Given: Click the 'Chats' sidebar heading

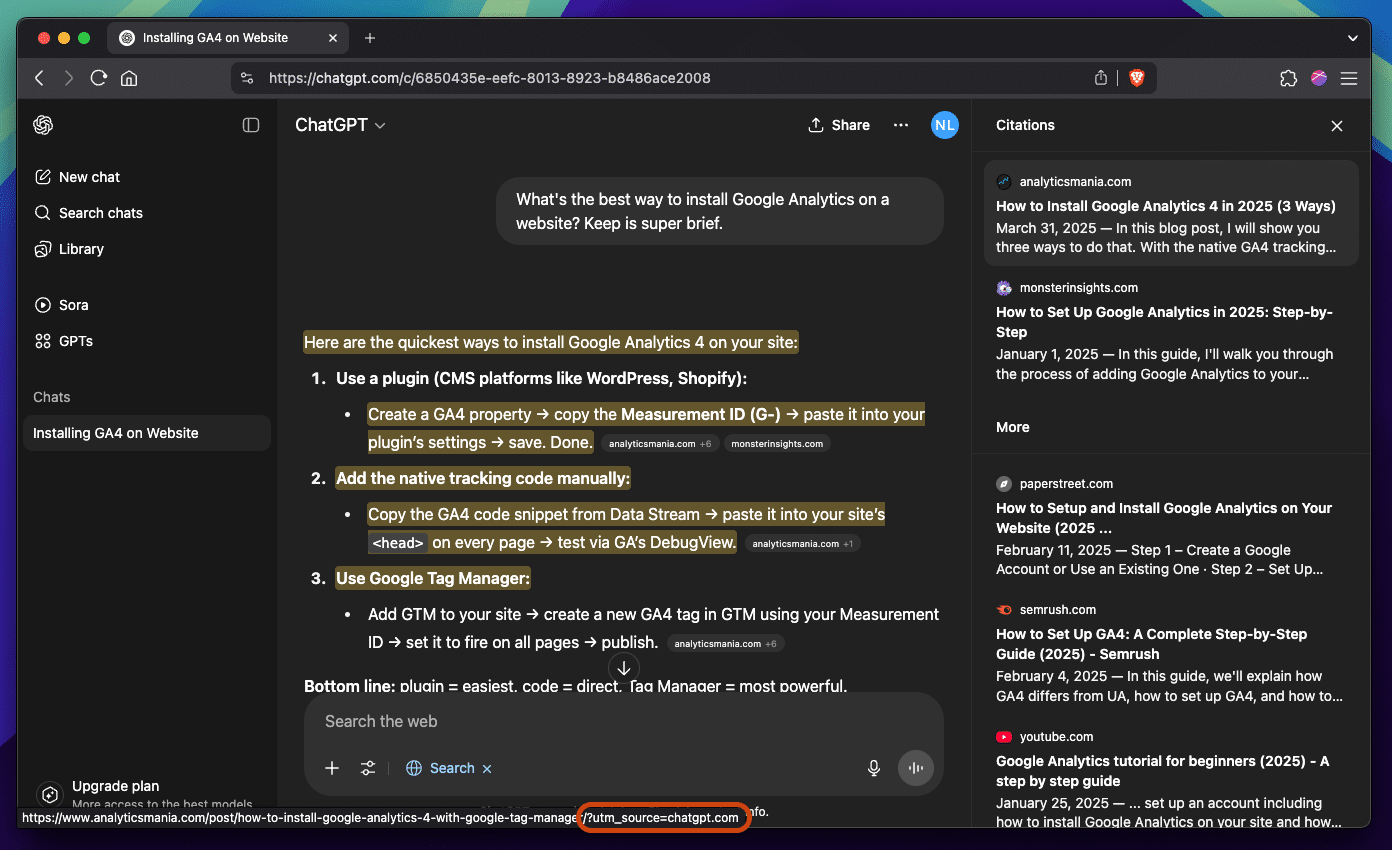Looking at the screenshot, I should [52, 397].
